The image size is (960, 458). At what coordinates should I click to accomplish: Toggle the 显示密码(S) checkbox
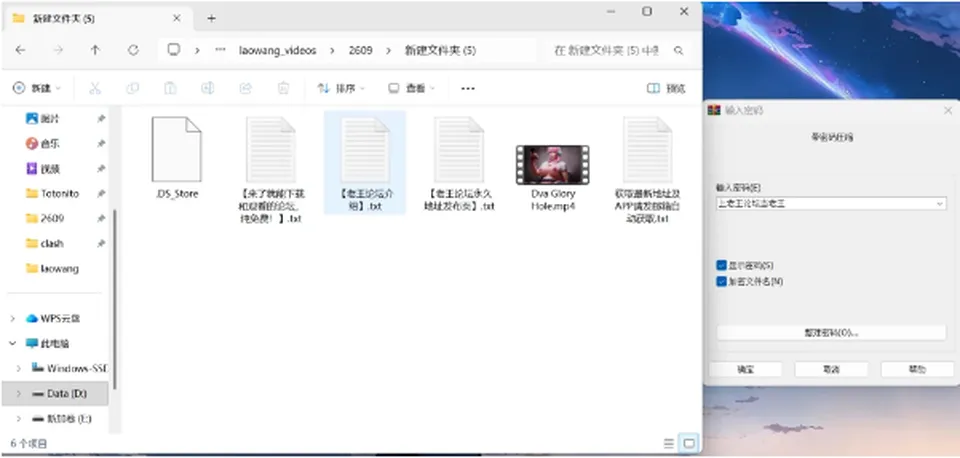[x=721, y=265]
